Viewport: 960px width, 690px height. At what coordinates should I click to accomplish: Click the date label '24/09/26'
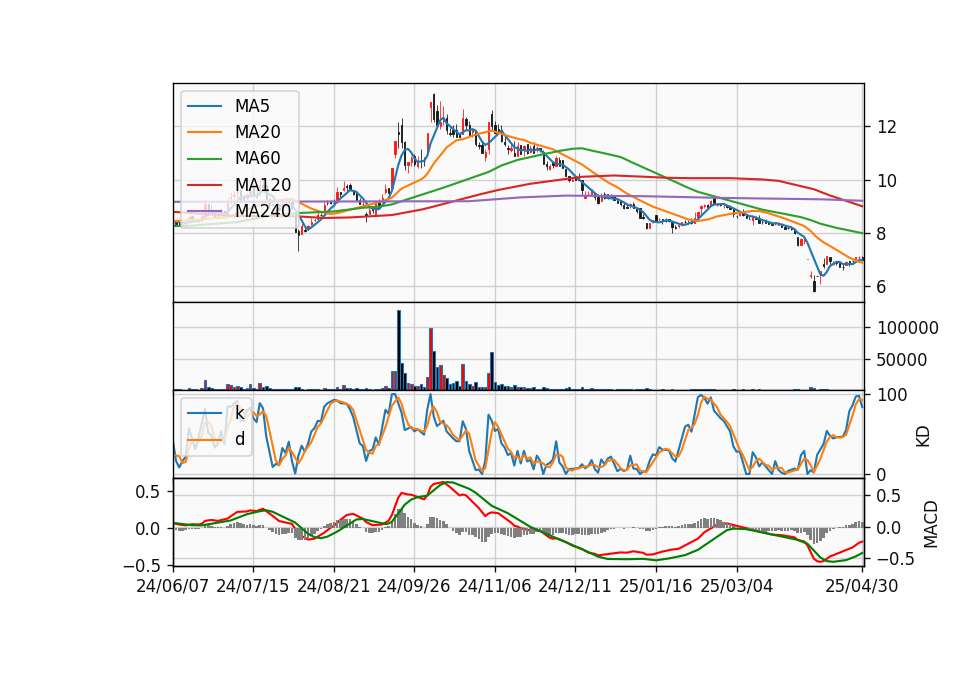(x=414, y=587)
